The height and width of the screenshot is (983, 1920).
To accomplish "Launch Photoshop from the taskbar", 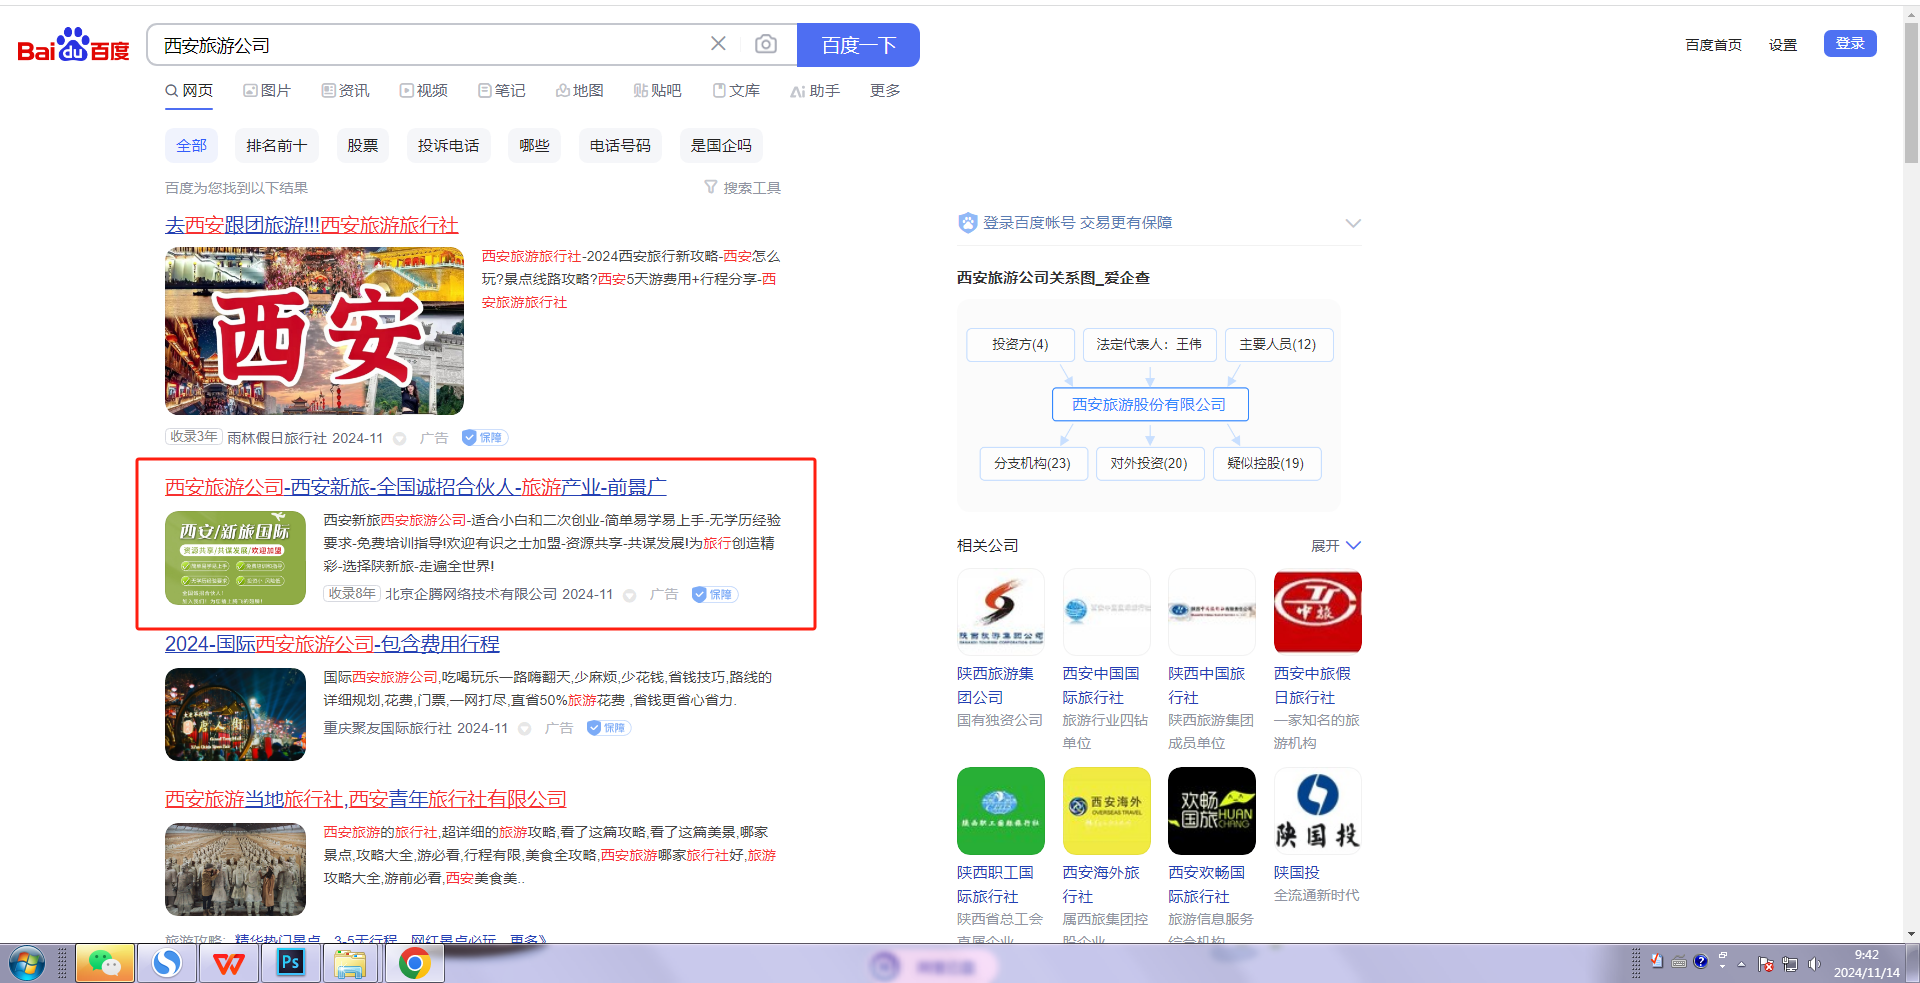I will pos(290,963).
